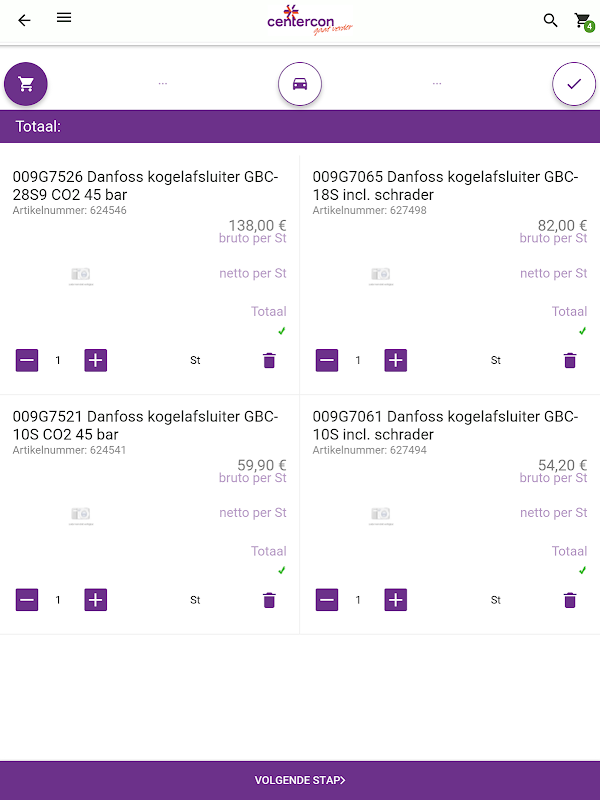Viewport: 600px width, 800px height.
Task: Go to the vehicle delivery step
Action: tap(300, 84)
